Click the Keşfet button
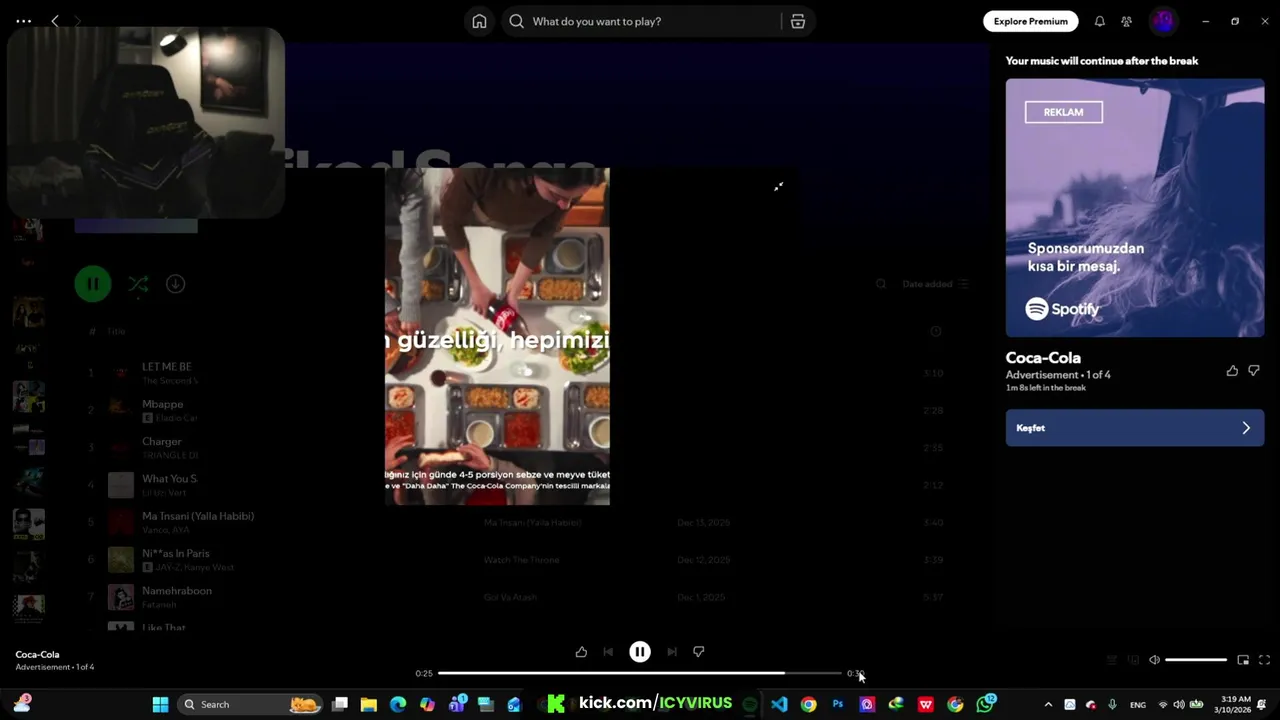The width and height of the screenshot is (1280, 720). tap(1135, 428)
